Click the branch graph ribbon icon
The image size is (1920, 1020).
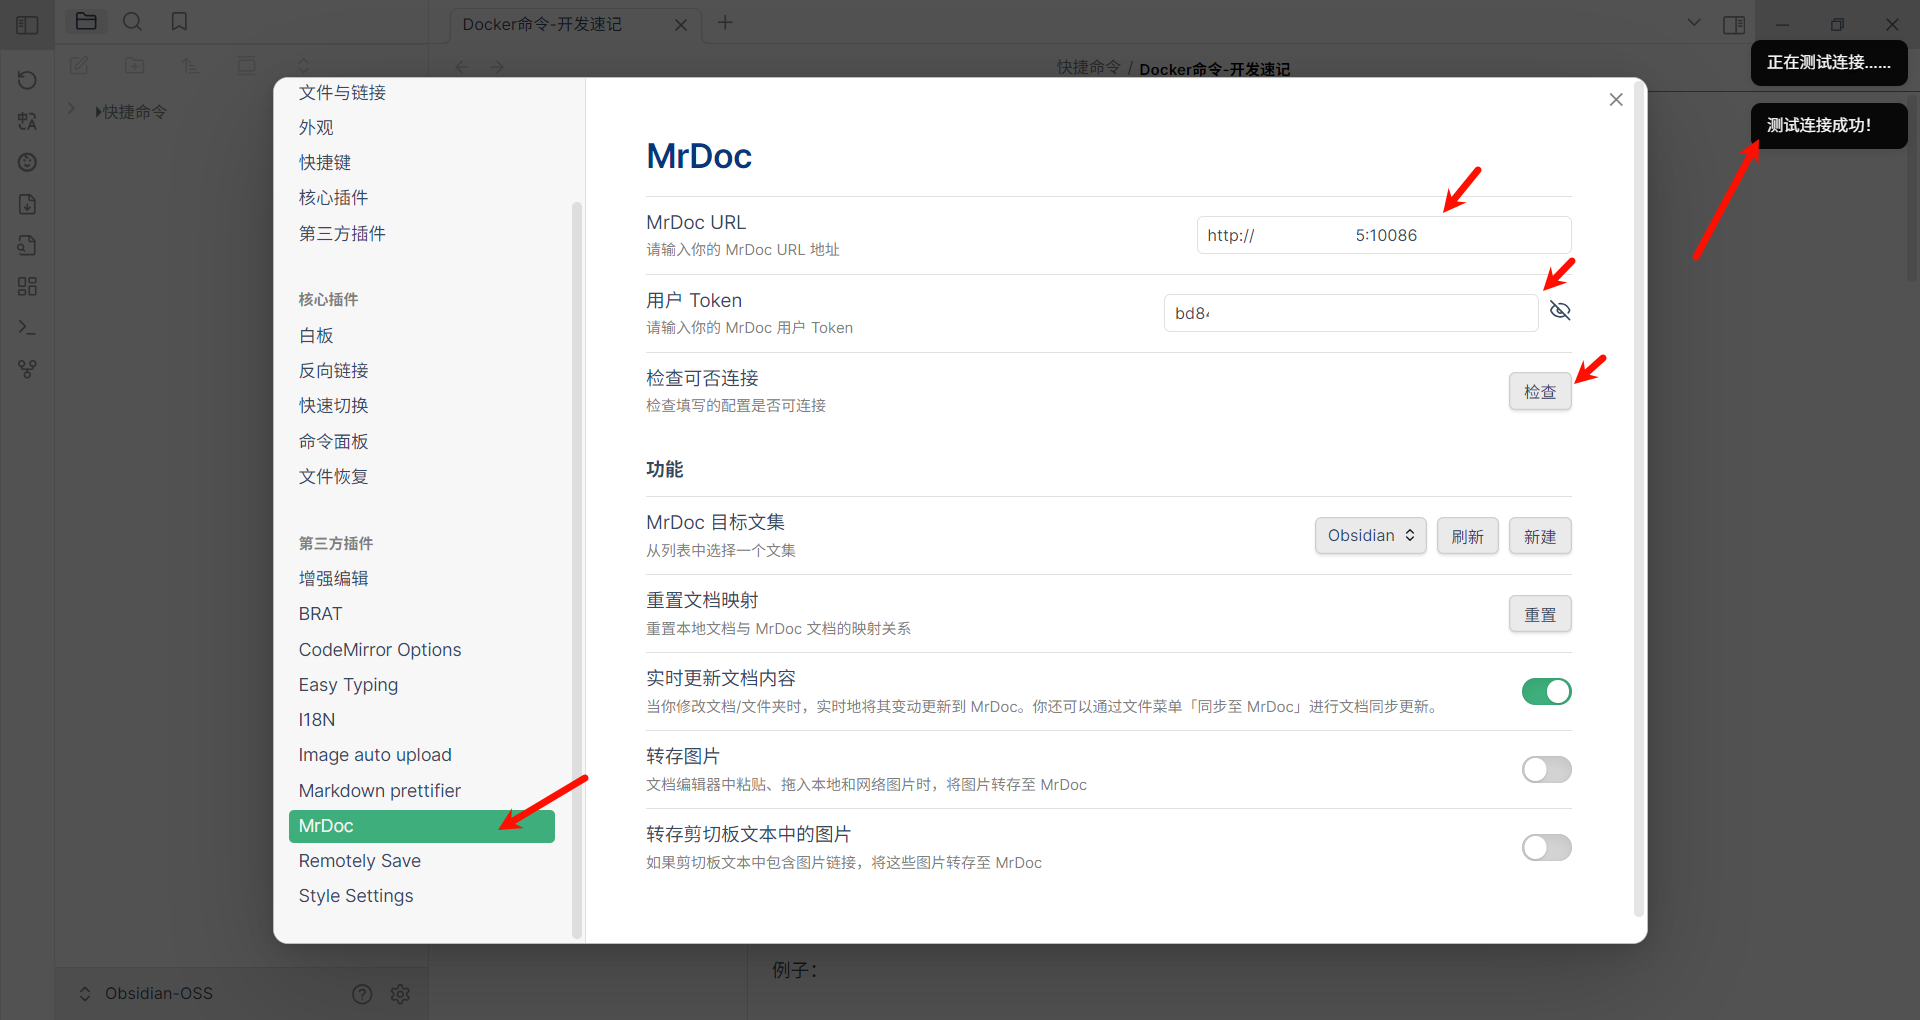(27, 369)
